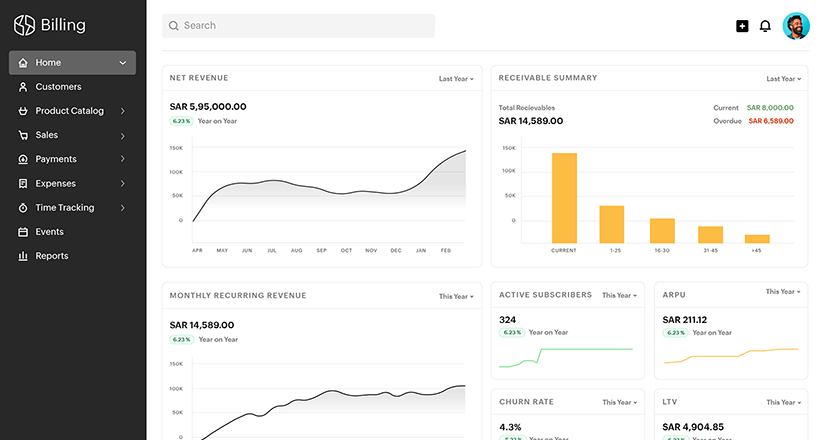Click the search magnifier icon

(x=174, y=26)
